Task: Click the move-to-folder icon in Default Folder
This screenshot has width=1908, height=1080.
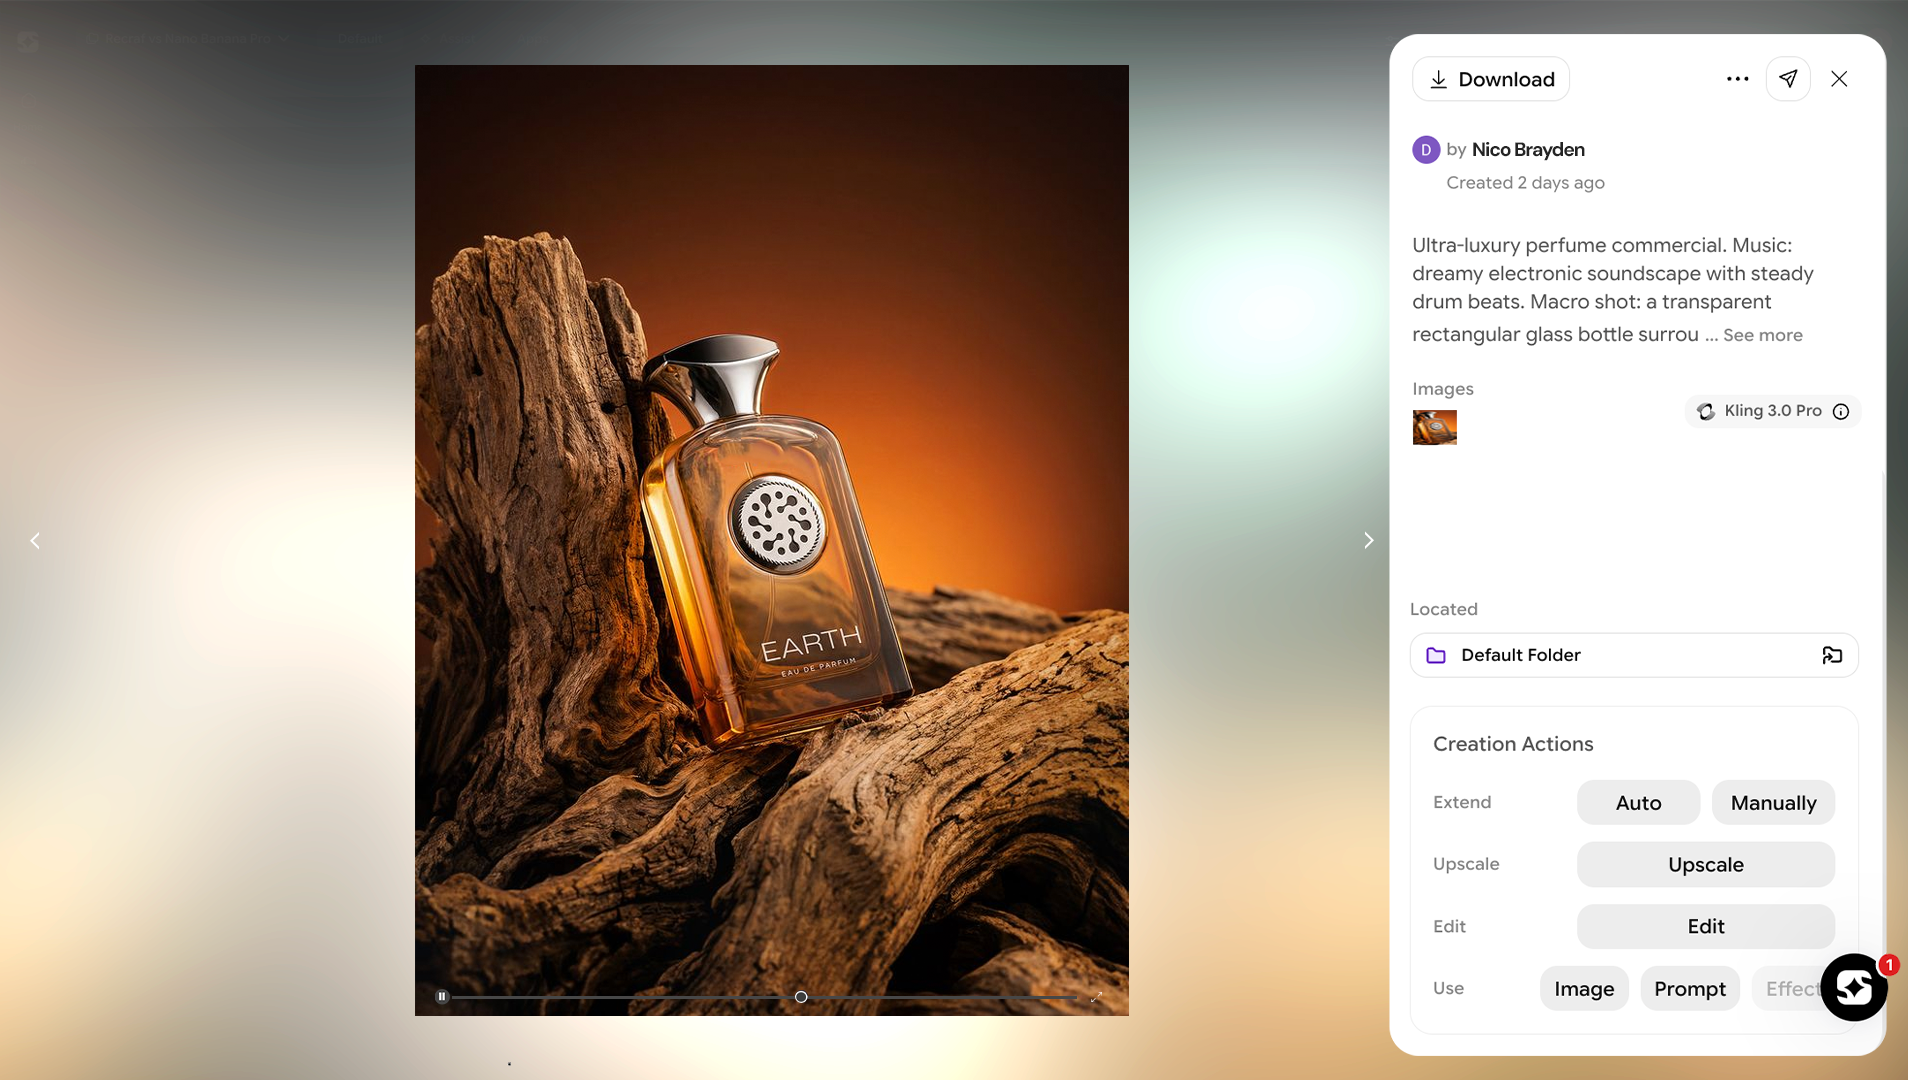Action: 1832,655
